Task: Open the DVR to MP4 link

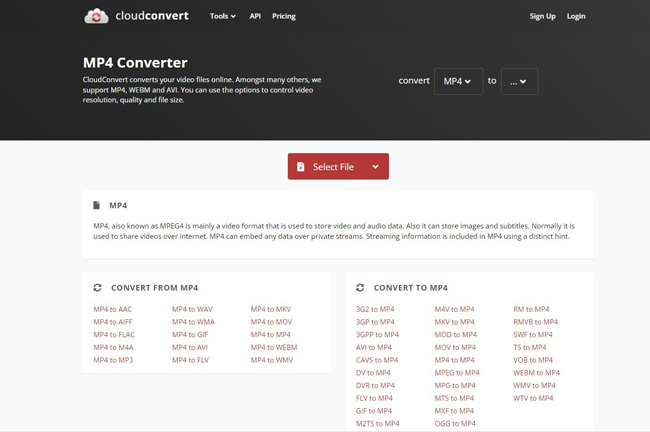Action: click(375, 386)
